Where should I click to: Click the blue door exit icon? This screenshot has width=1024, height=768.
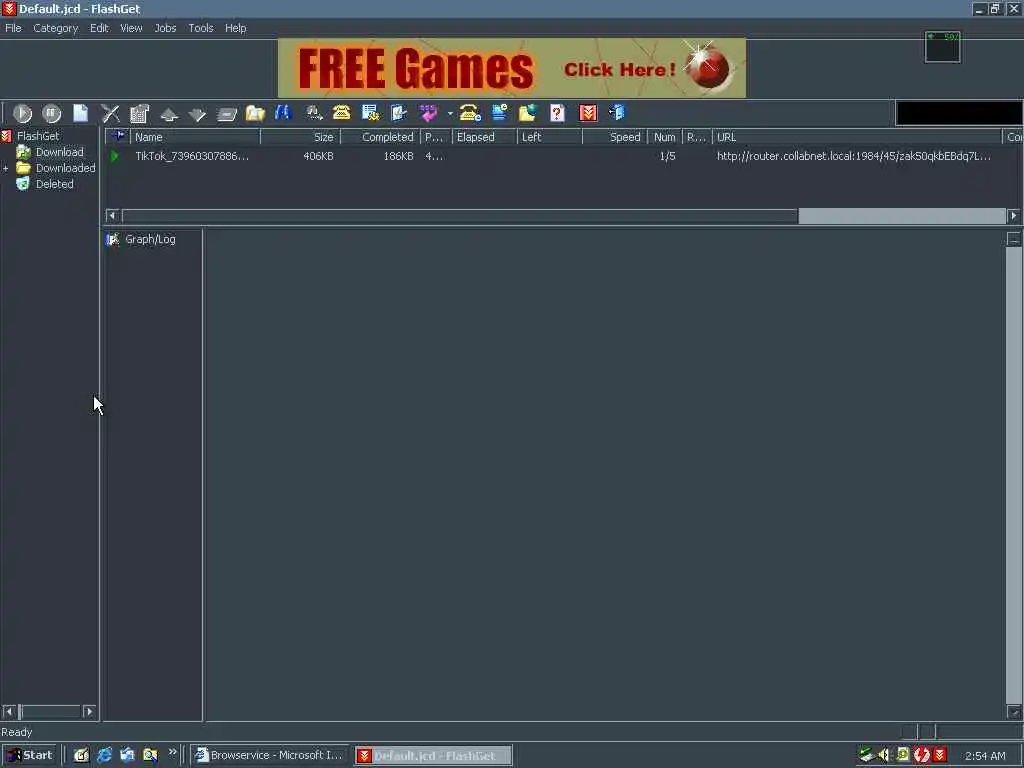point(617,112)
